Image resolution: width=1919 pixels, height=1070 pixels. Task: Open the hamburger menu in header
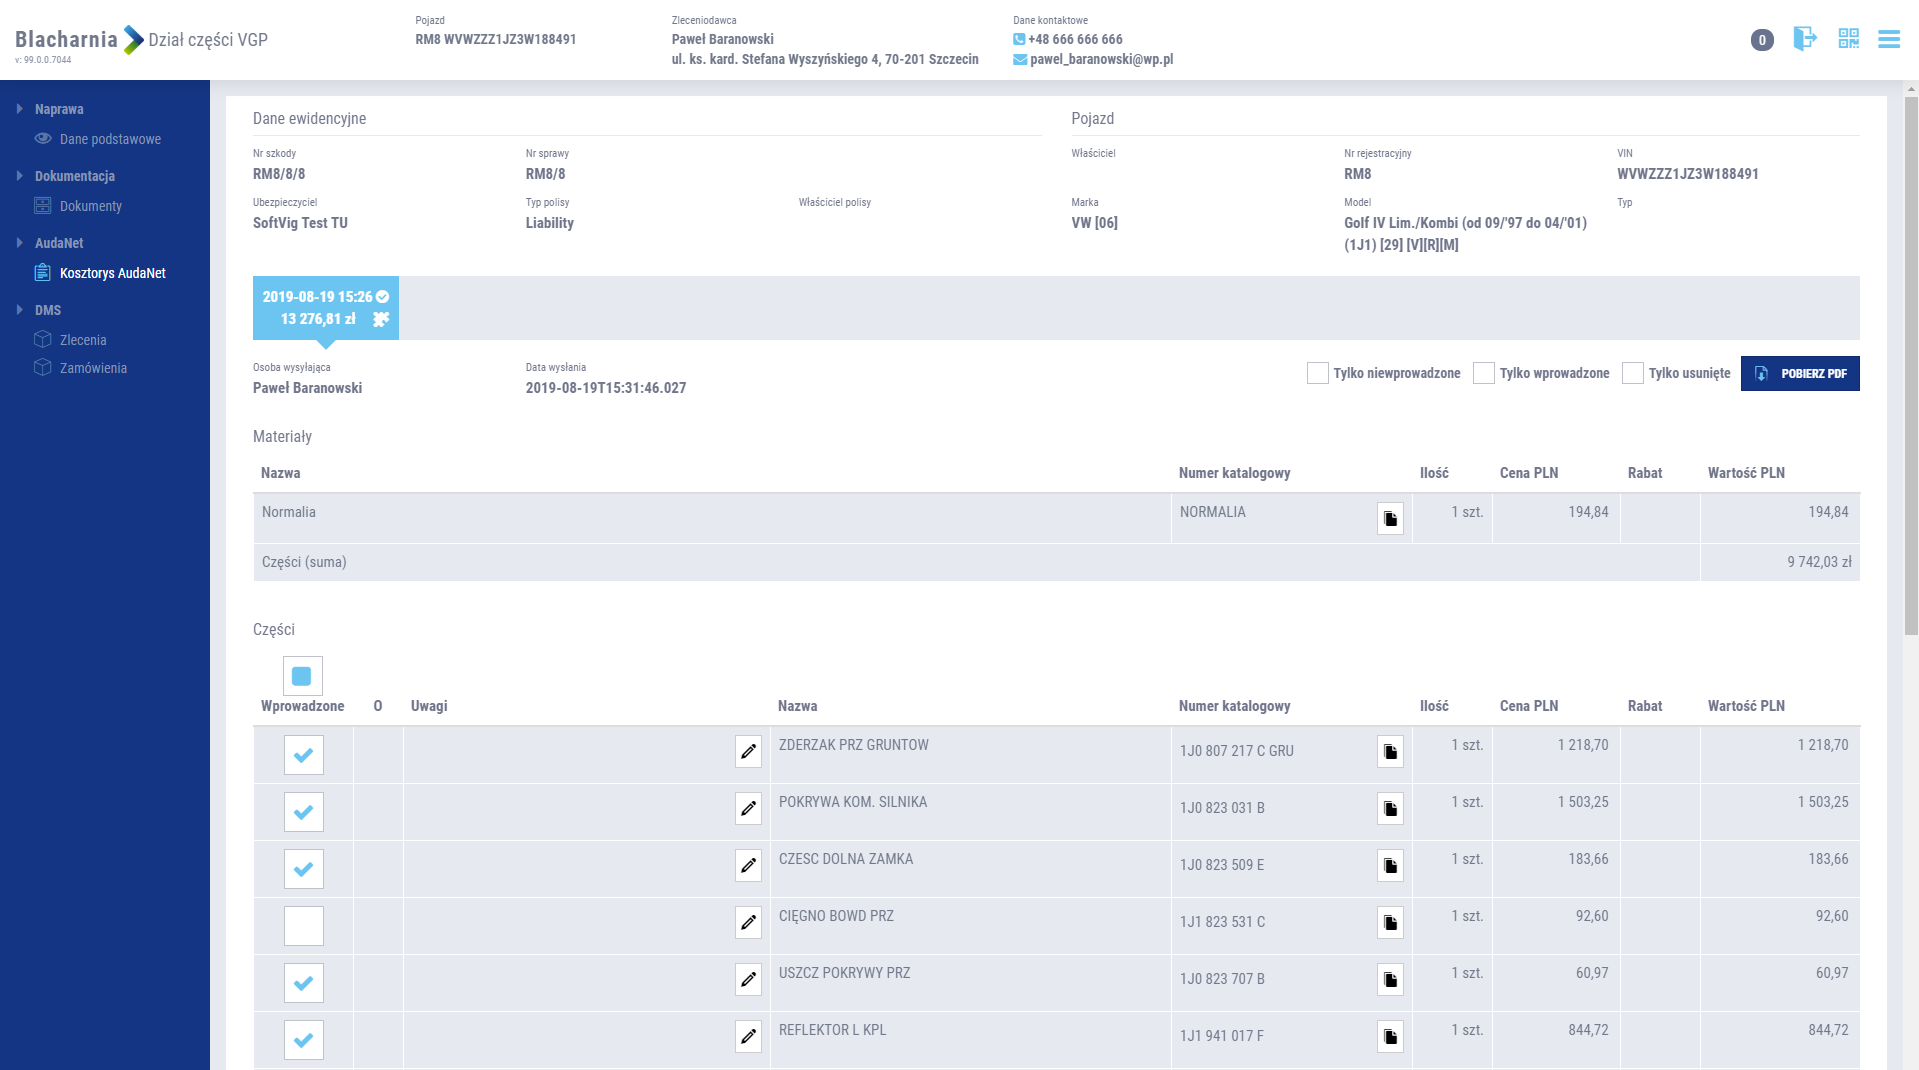coord(1888,39)
